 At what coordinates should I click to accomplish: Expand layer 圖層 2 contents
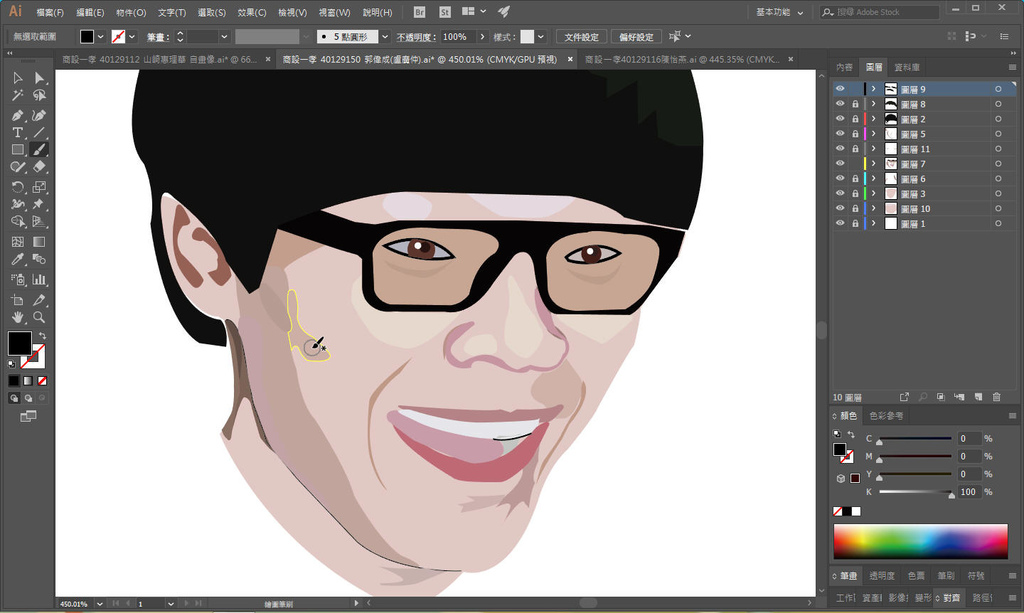[874, 119]
